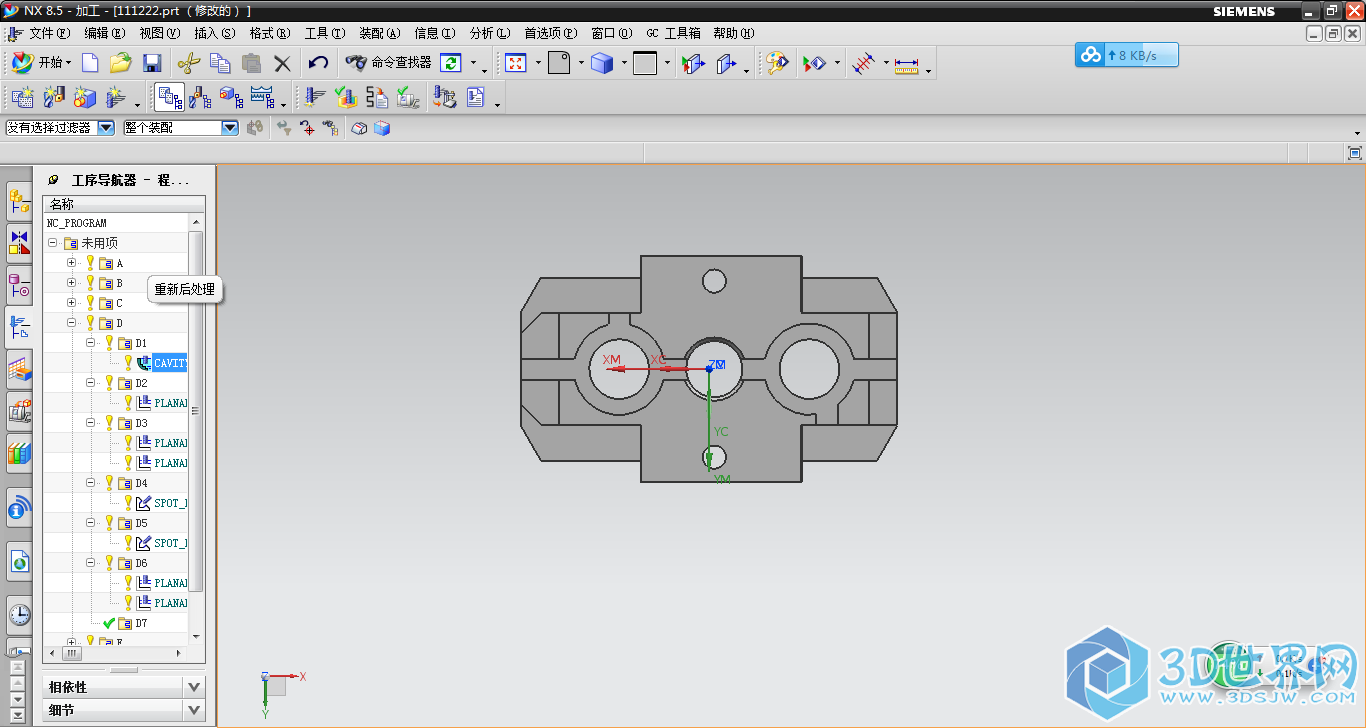This screenshot has width=1366, height=728.
Task: Click the green Repeat Command icon
Action: point(451,63)
